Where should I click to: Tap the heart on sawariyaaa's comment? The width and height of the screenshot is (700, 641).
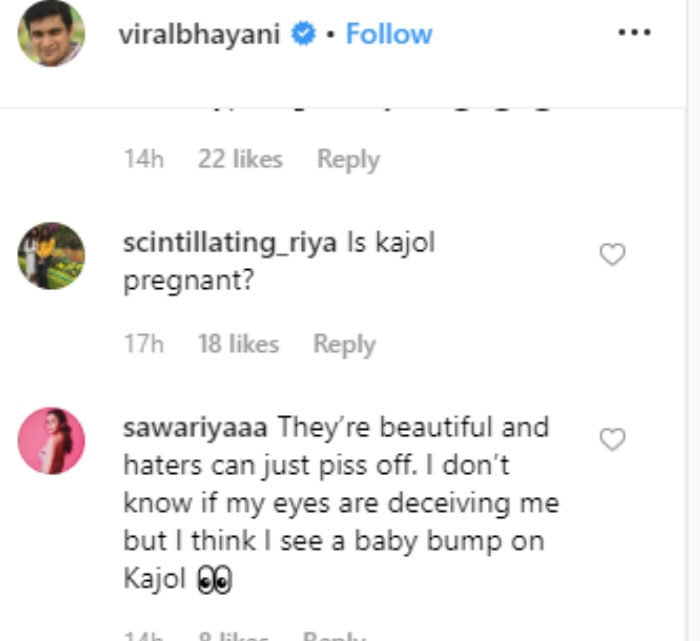612,439
